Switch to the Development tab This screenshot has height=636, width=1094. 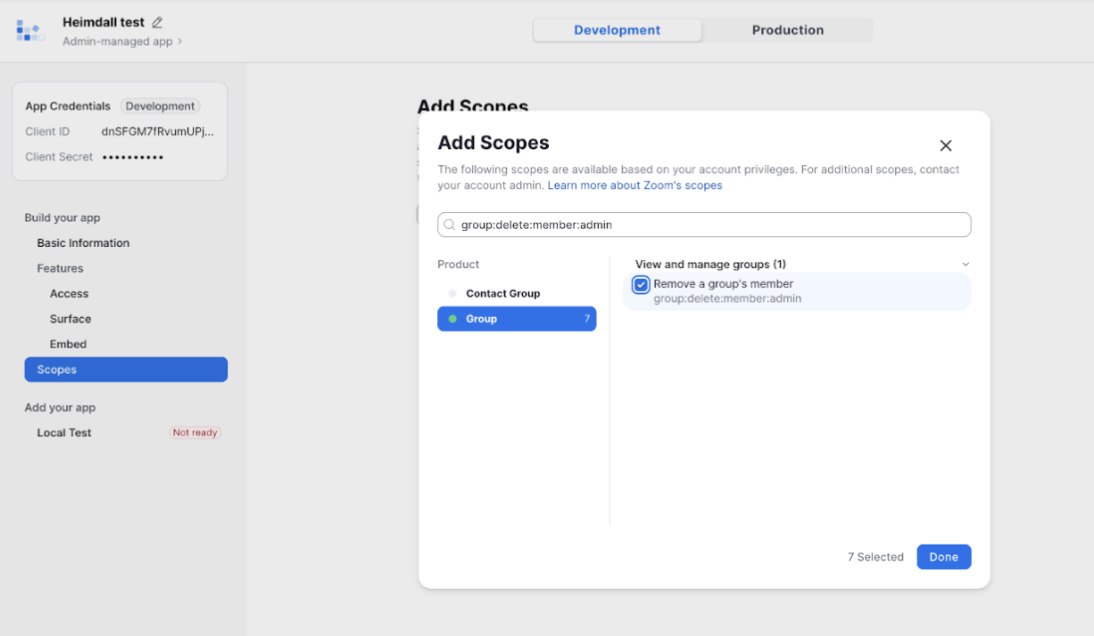(x=617, y=30)
